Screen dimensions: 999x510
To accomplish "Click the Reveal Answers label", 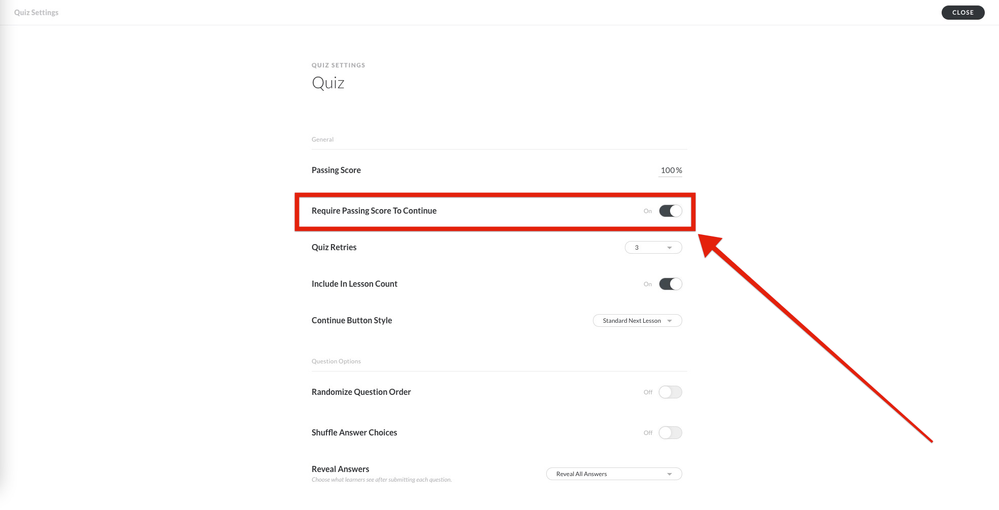I will point(340,469).
